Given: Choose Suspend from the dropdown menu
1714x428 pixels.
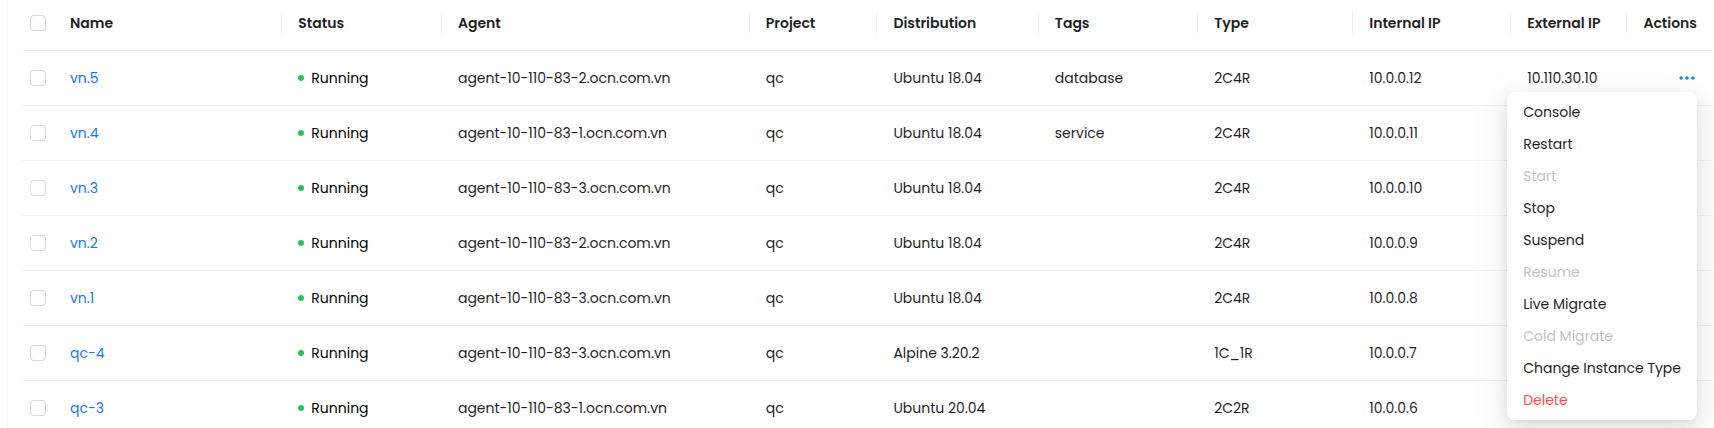Looking at the screenshot, I should (1553, 240).
